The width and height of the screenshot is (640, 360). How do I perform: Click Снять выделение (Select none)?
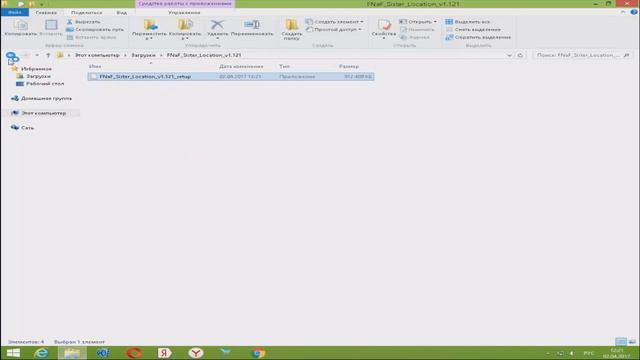coord(473,29)
